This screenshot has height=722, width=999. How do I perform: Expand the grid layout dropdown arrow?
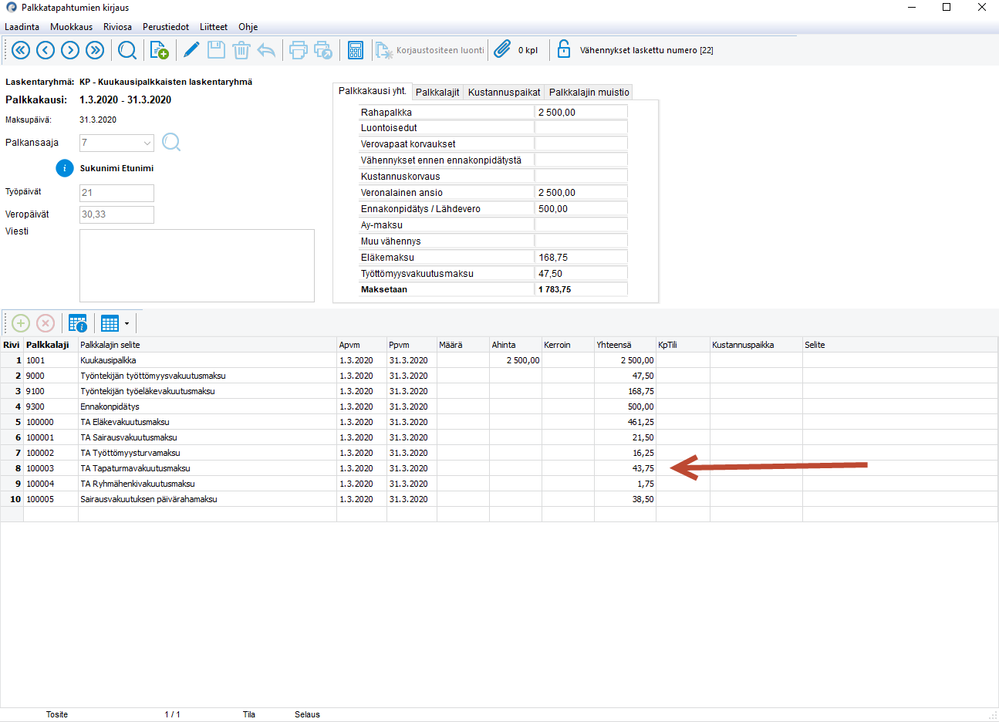[x=127, y=324]
